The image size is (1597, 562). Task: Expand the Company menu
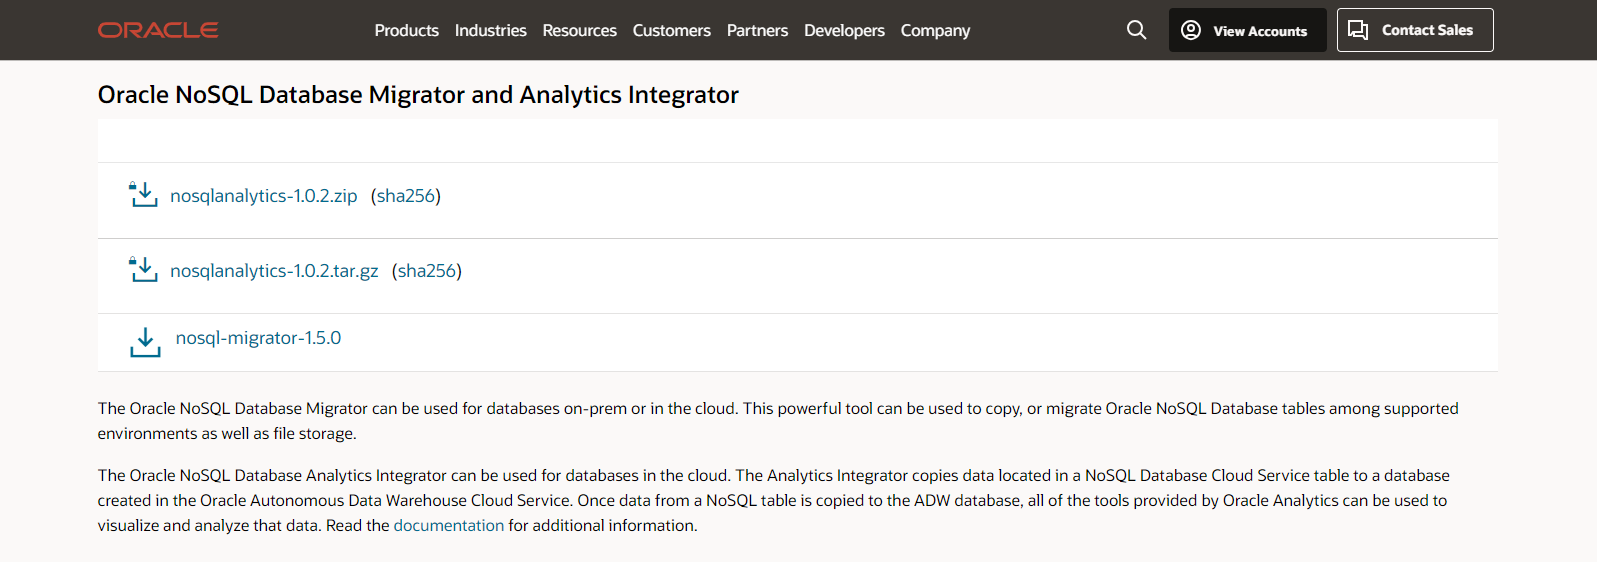(935, 31)
